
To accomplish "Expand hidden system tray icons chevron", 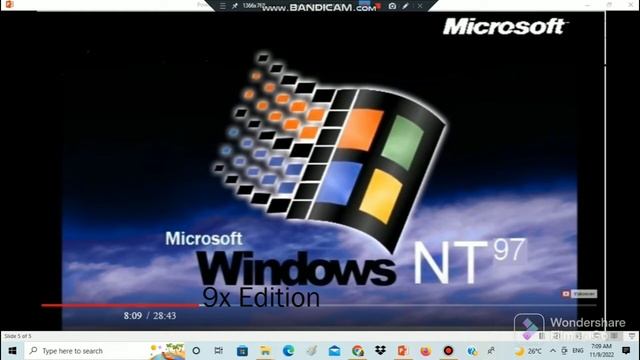I will pyautogui.click(x=553, y=351).
